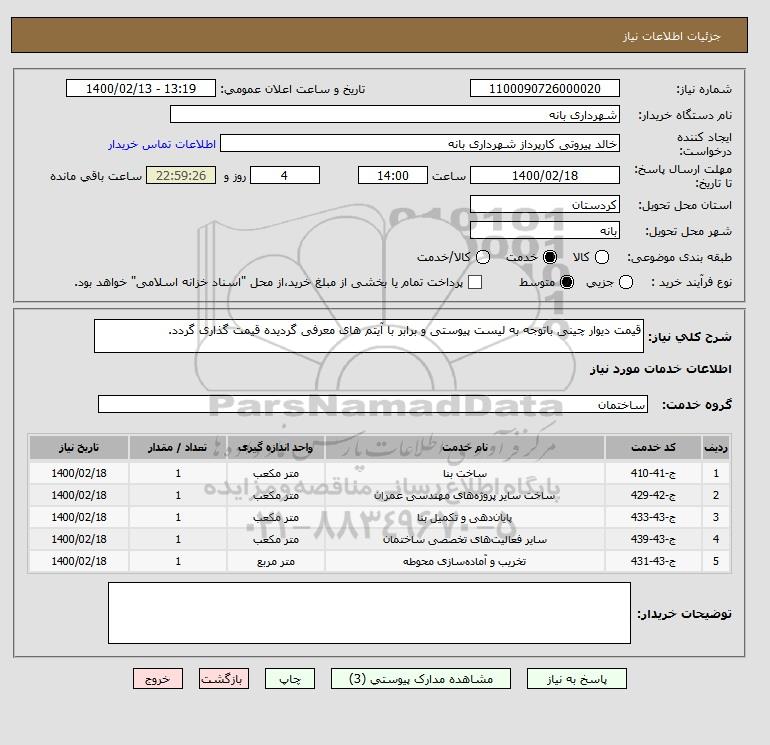Click the need number field 1100090726000020
Image resolution: width=770 pixels, height=745 pixels.
545,88
